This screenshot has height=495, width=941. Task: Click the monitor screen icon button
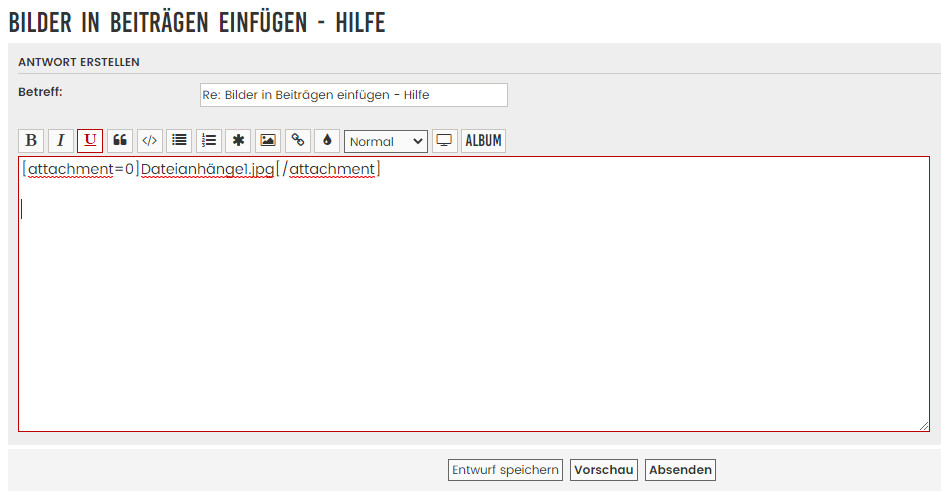click(445, 141)
